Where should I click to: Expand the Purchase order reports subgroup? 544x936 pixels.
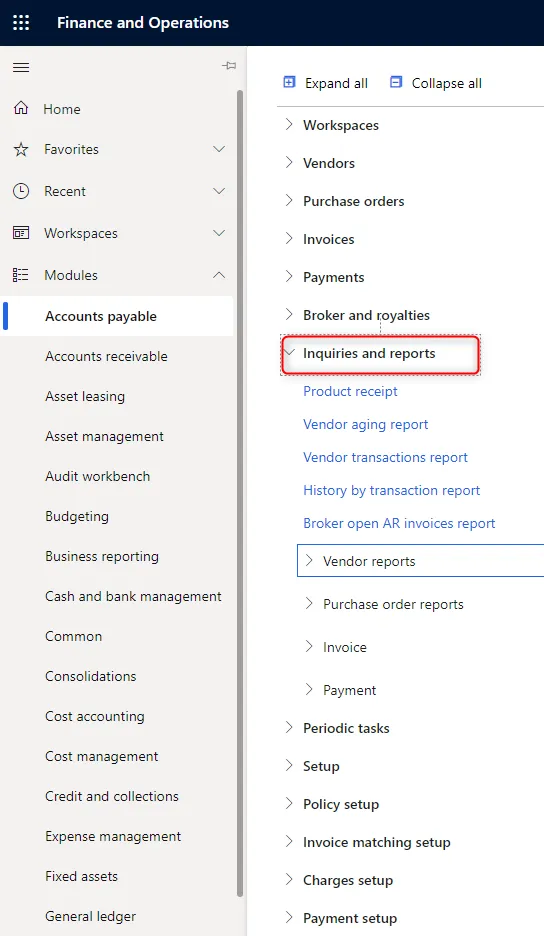point(309,604)
